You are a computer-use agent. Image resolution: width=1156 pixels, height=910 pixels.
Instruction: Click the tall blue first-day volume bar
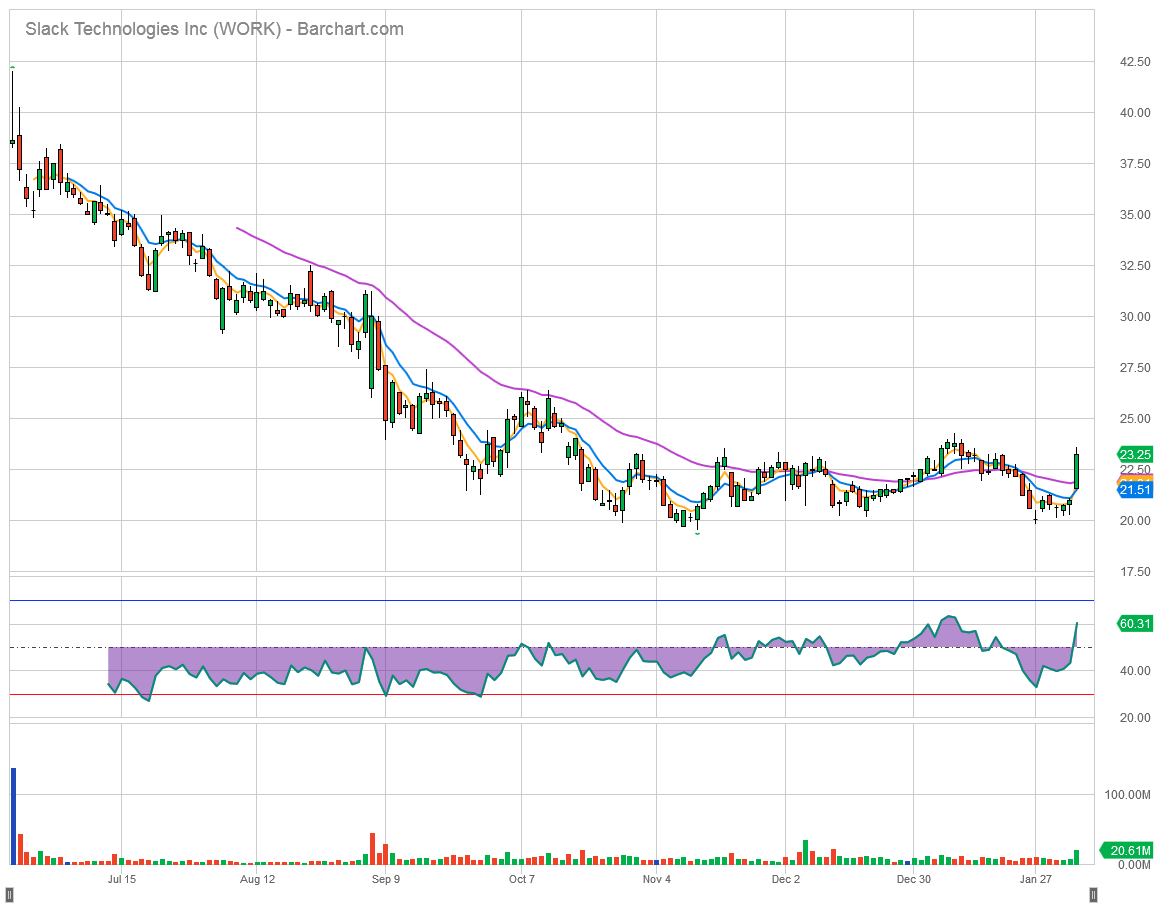pyautogui.click(x=13, y=816)
